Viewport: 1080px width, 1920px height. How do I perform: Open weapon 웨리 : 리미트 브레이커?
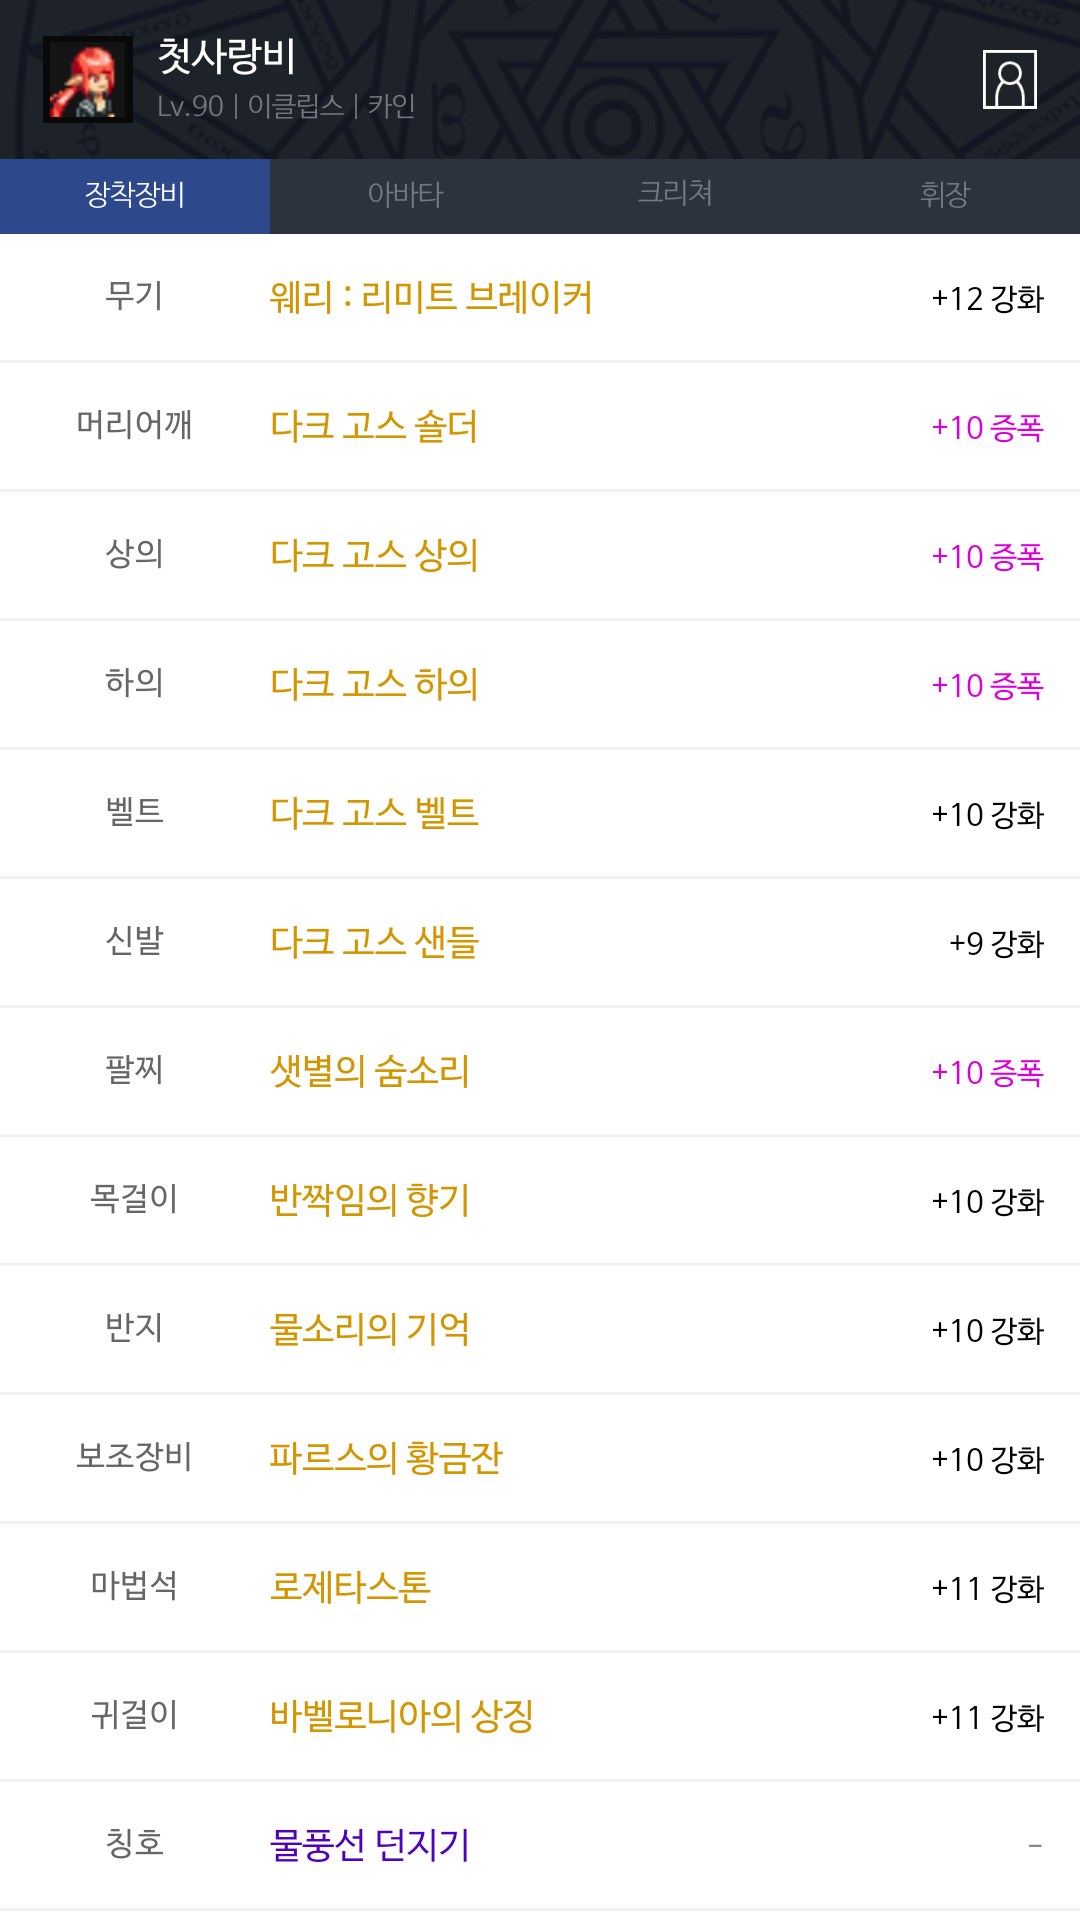point(431,298)
